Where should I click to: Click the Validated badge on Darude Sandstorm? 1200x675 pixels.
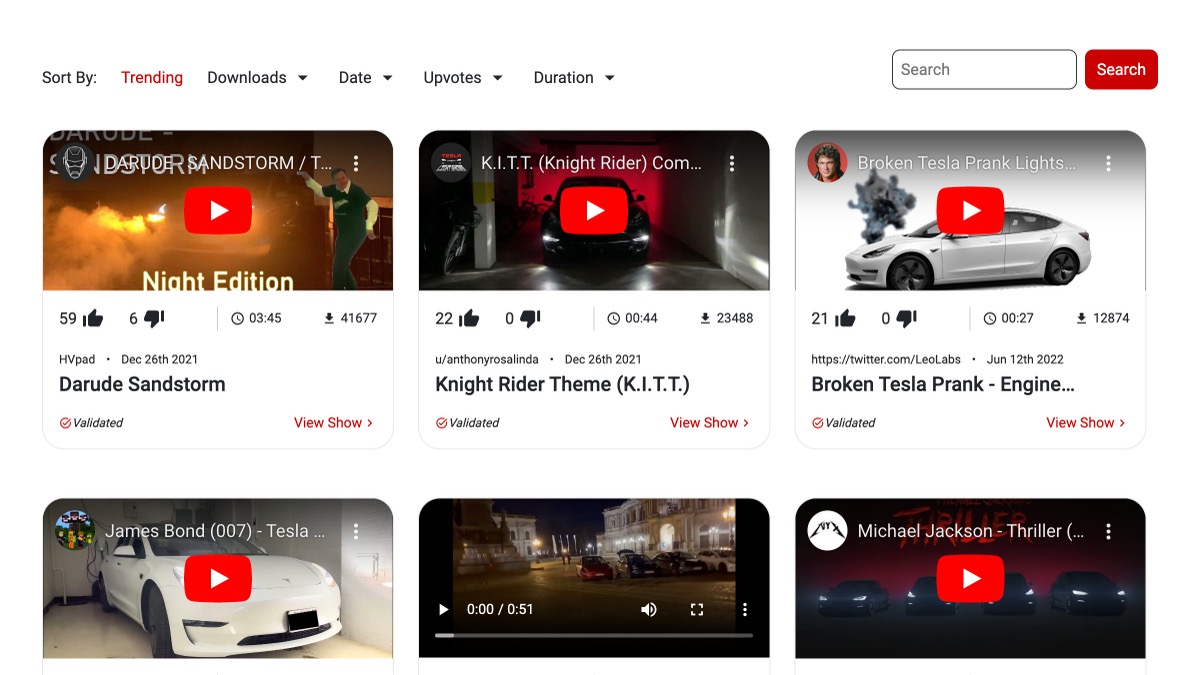pyautogui.click(x=91, y=423)
